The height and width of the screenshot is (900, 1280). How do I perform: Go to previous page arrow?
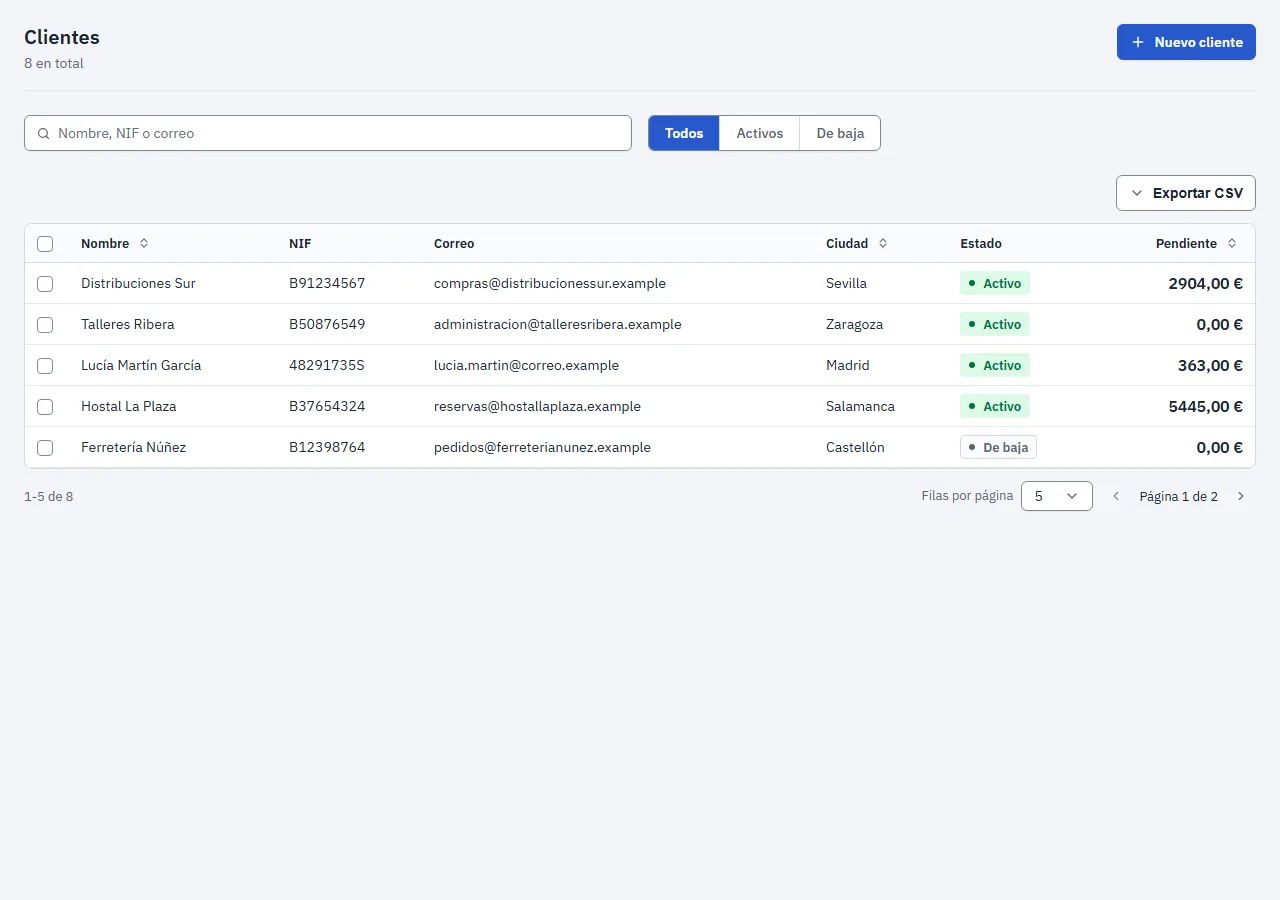[x=1116, y=496]
